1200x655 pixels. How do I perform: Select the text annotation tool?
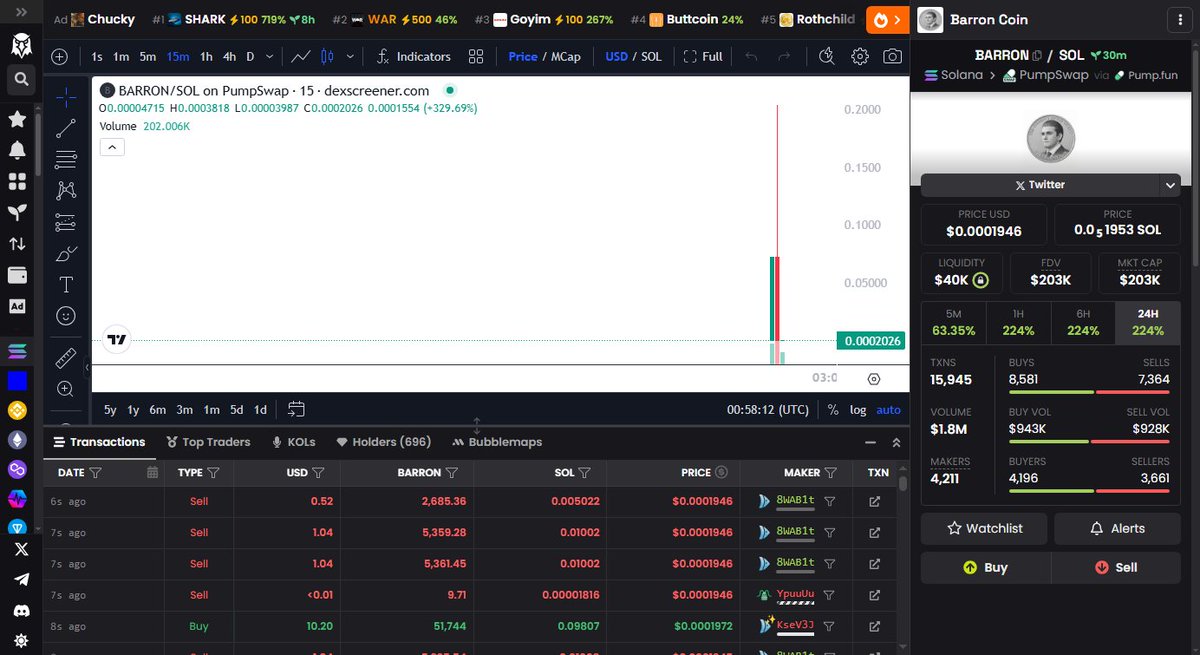tap(66, 284)
